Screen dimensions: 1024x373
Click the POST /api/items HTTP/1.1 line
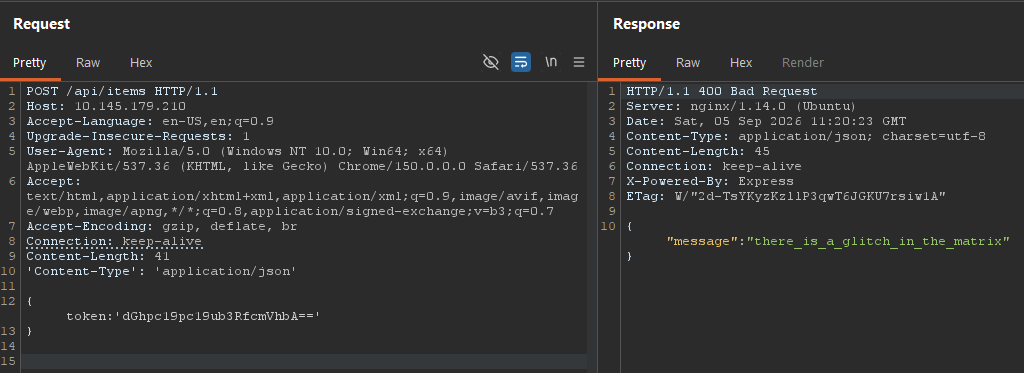pos(122,91)
